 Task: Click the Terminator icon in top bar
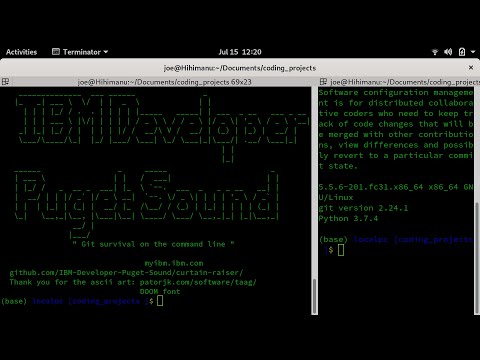click(x=56, y=52)
